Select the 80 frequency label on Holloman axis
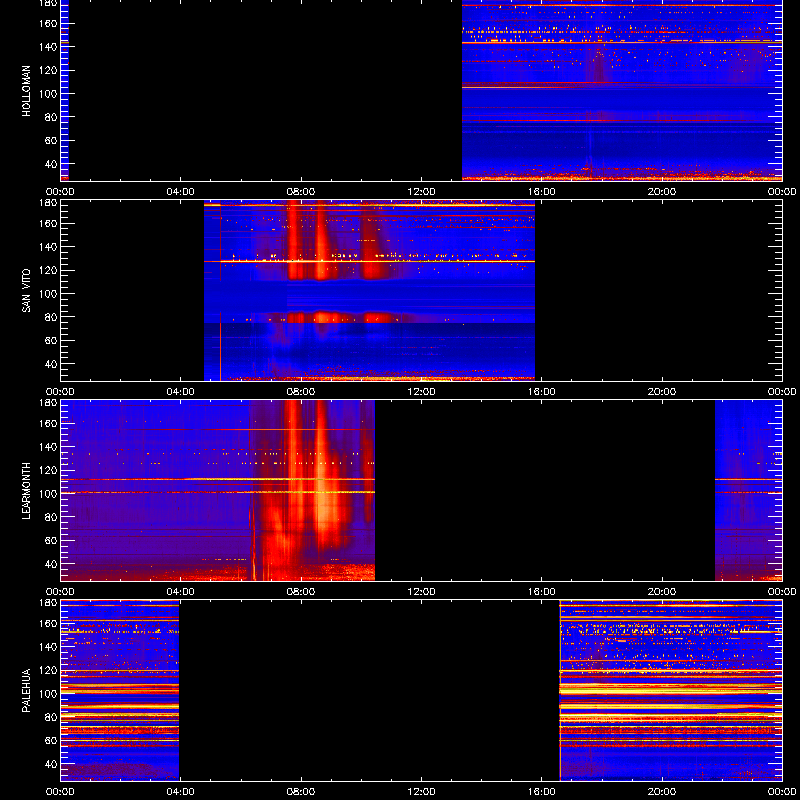The image size is (800, 800). coord(52,117)
